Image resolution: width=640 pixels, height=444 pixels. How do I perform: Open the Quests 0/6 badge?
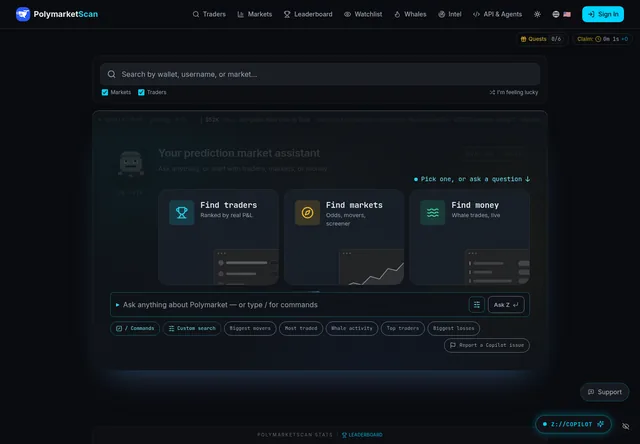[541, 39]
